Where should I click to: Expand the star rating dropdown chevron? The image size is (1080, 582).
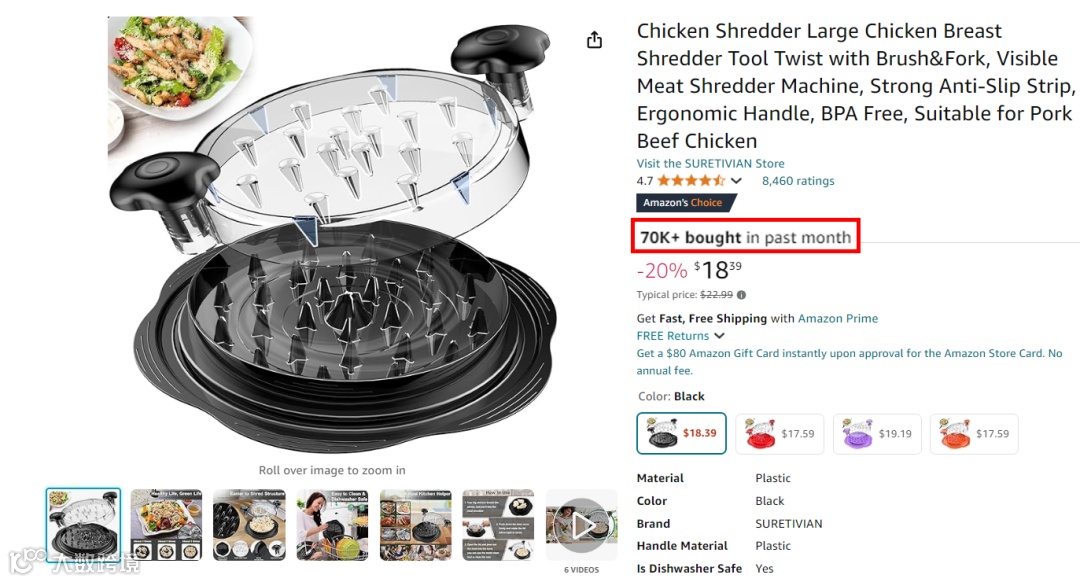(x=736, y=181)
